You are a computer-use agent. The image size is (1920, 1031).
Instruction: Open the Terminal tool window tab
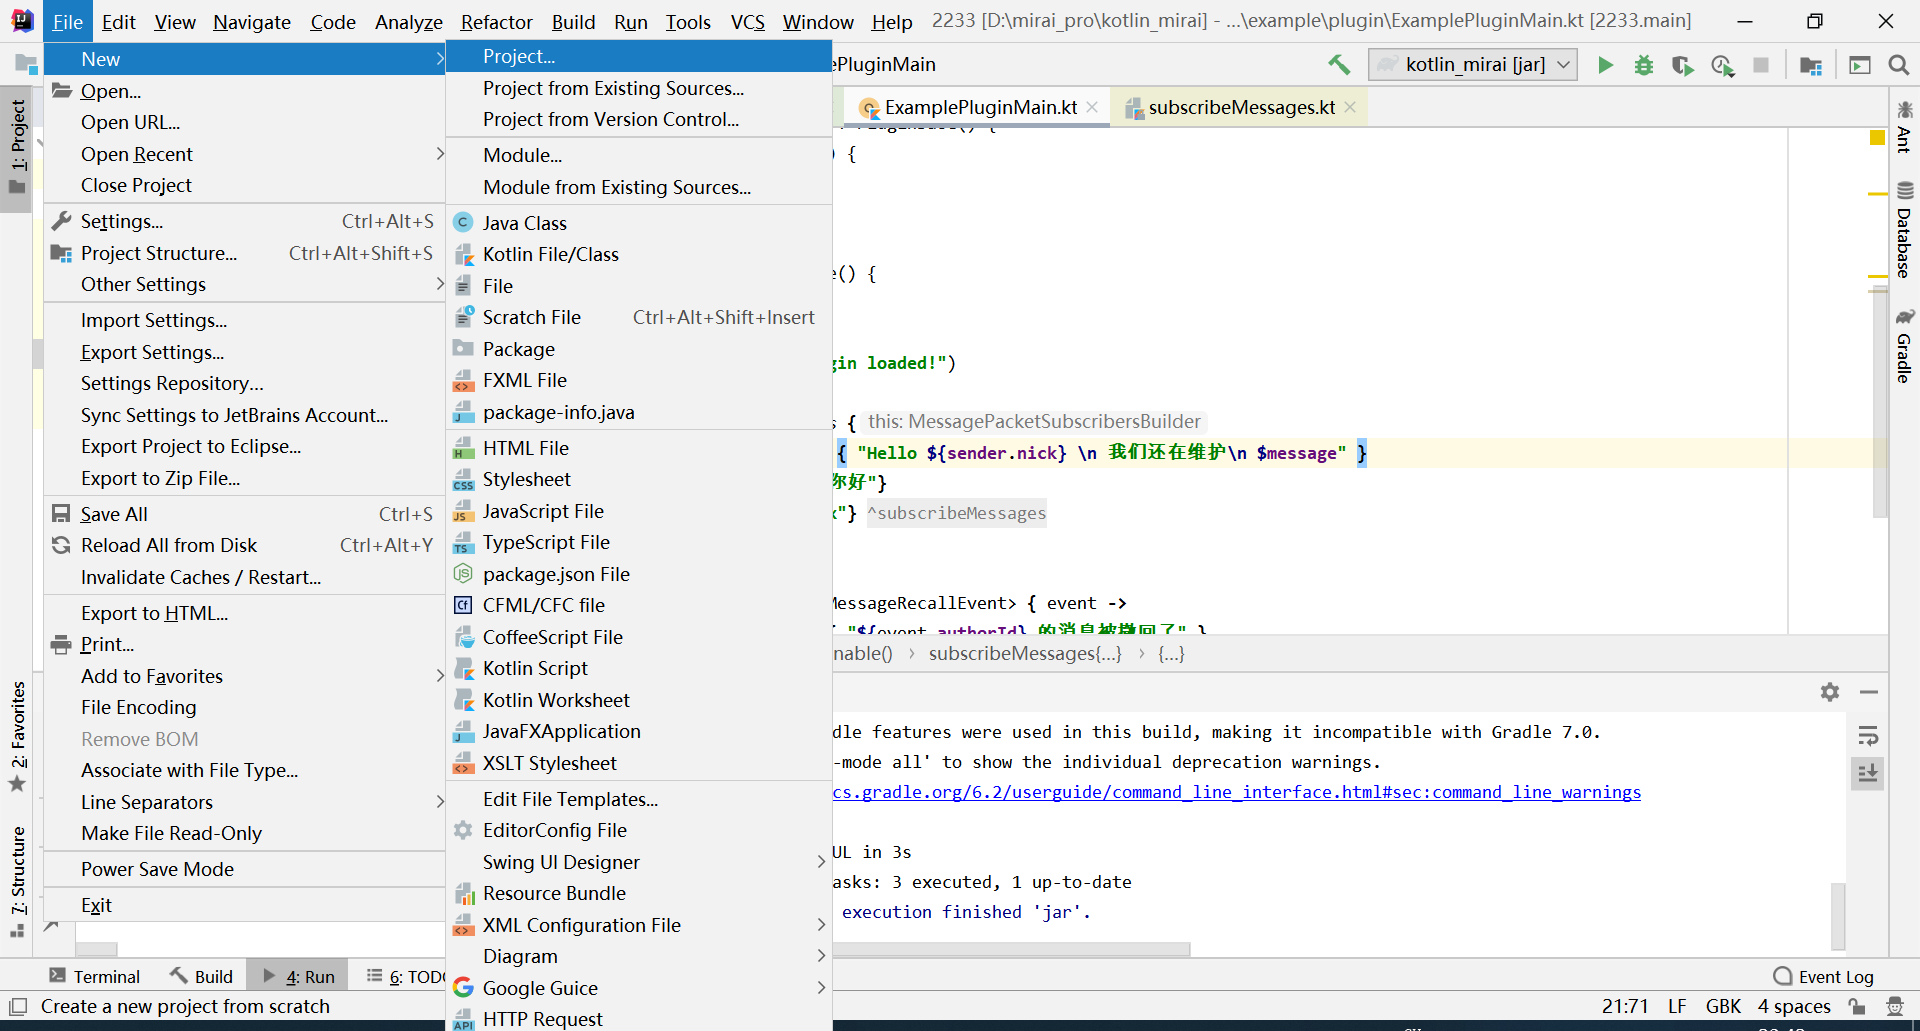[x=95, y=977]
